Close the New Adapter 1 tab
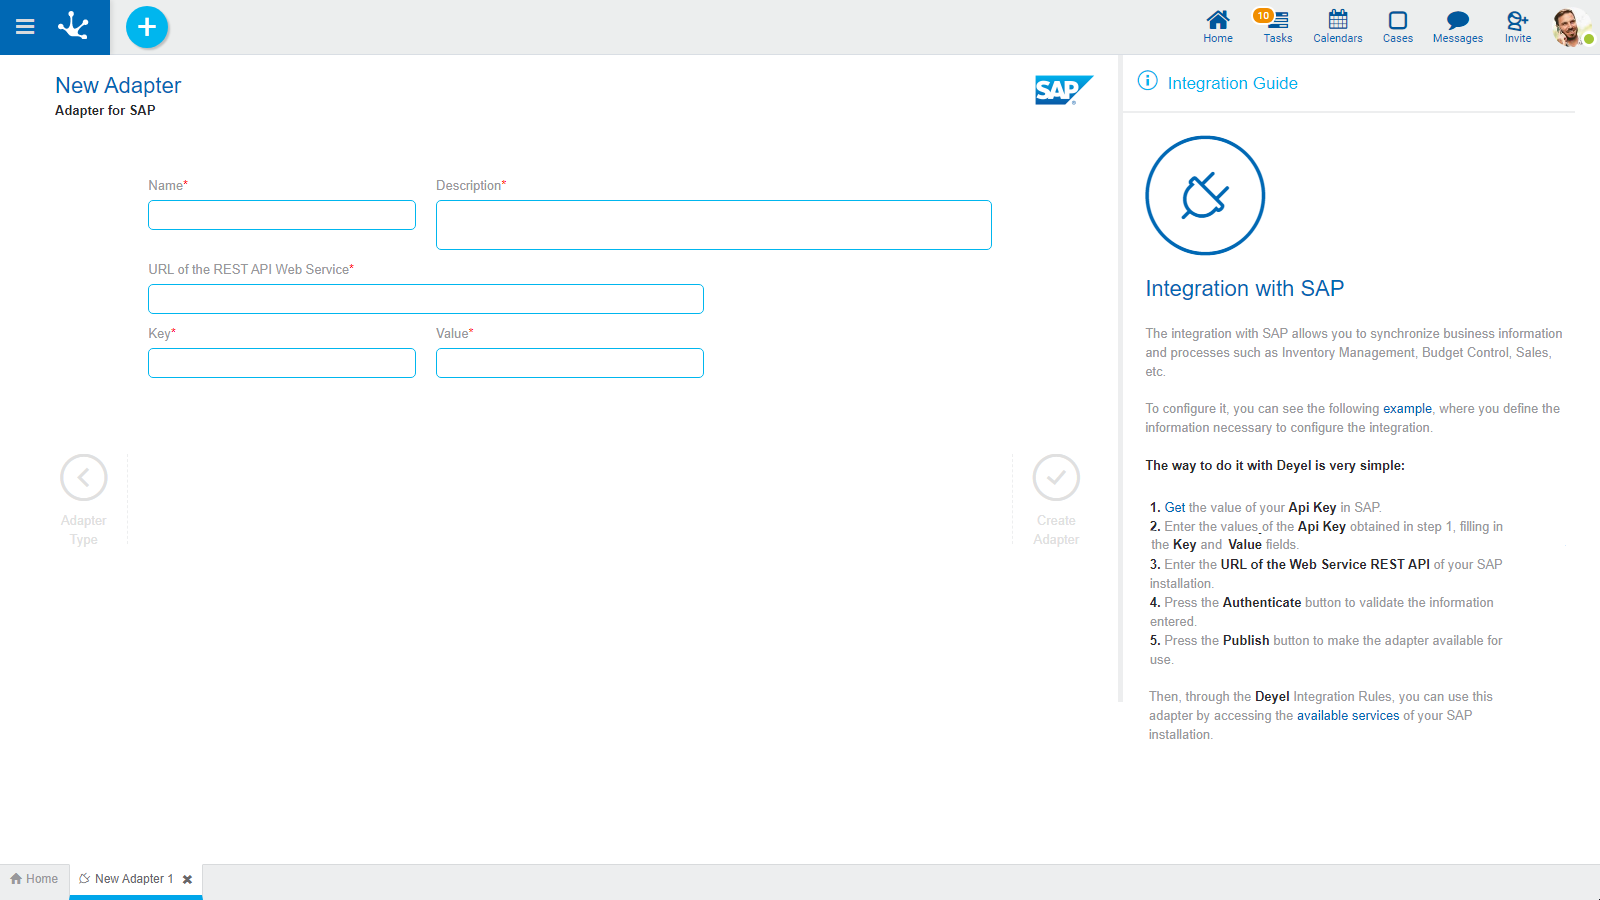Screen dimensions: 1600x900 coord(187,880)
